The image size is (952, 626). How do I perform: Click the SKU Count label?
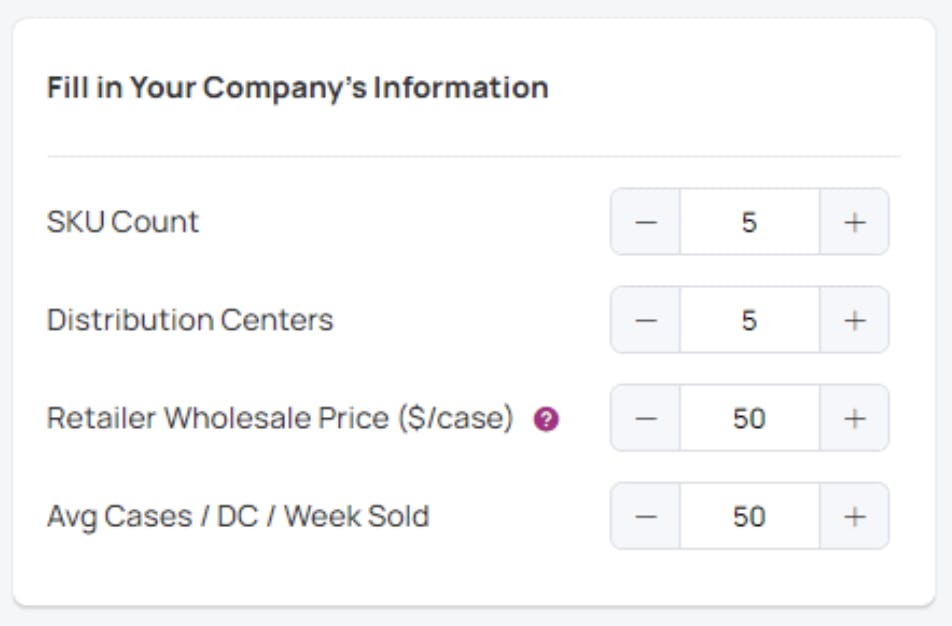point(123,221)
